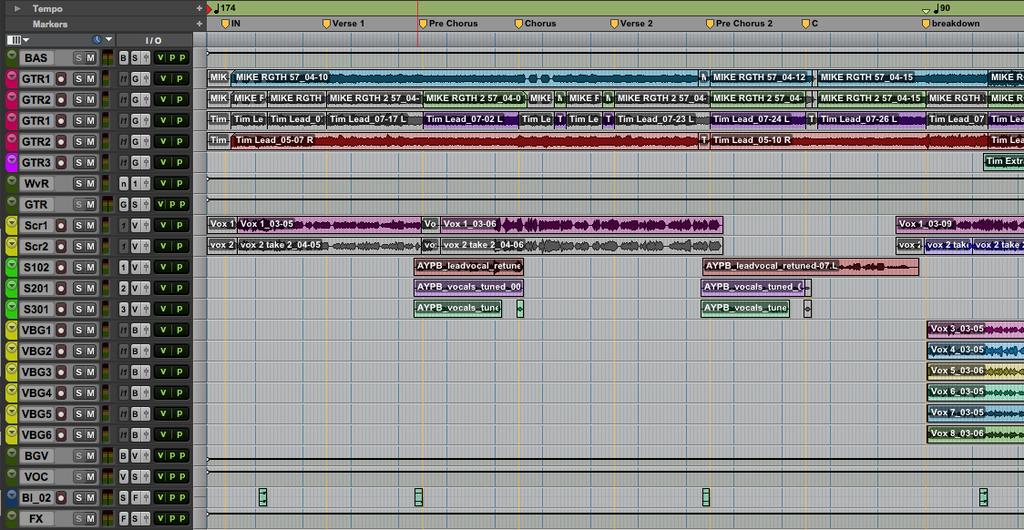The image size is (1024, 530).
Task: Record-arm the GTR3 track
Action: point(61,163)
